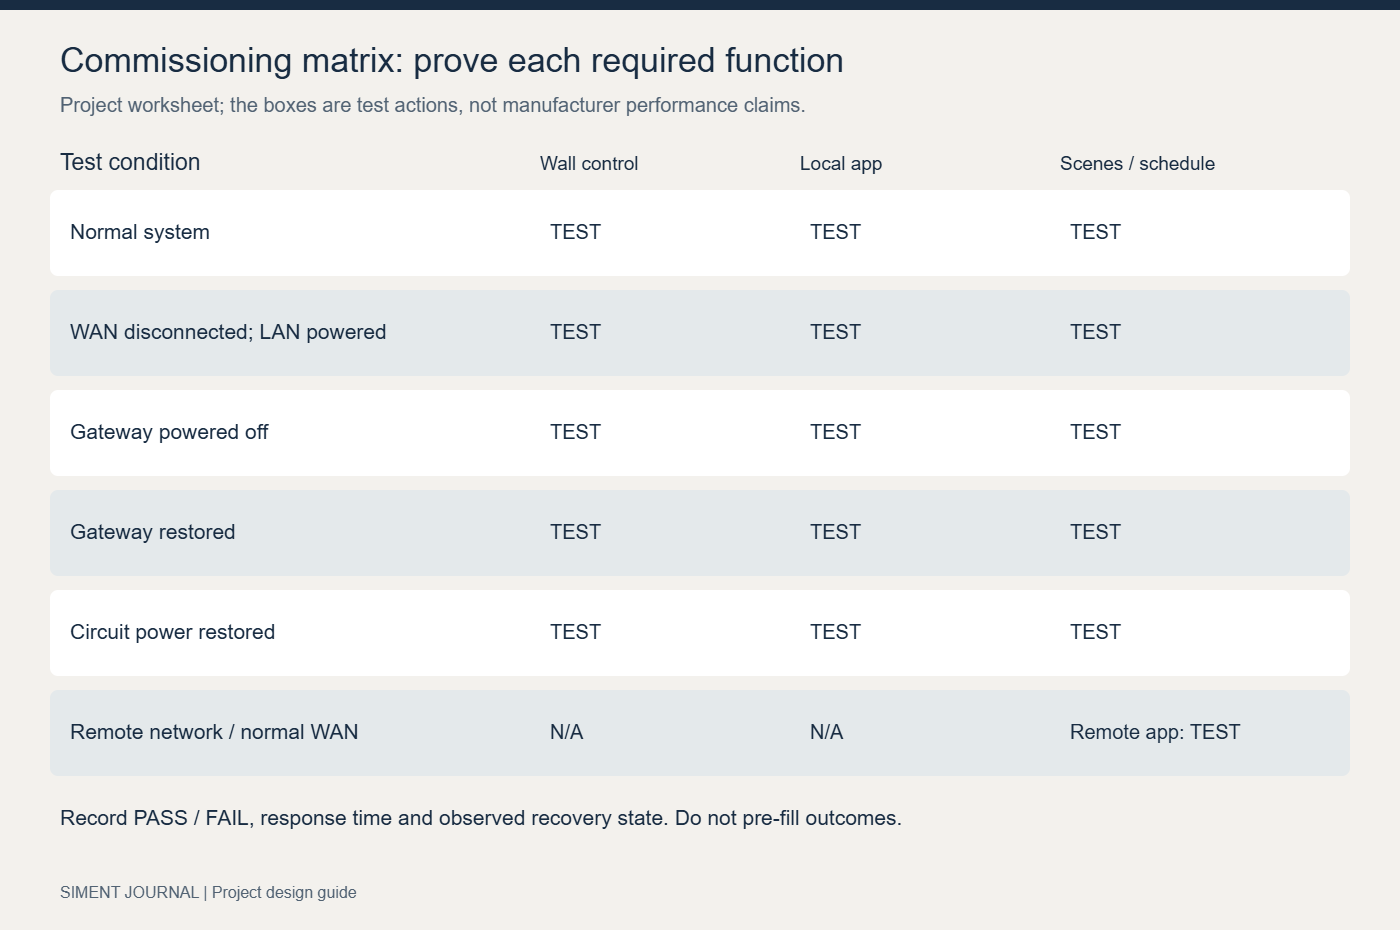Select the 'Gateway powered off' row label

(x=169, y=432)
